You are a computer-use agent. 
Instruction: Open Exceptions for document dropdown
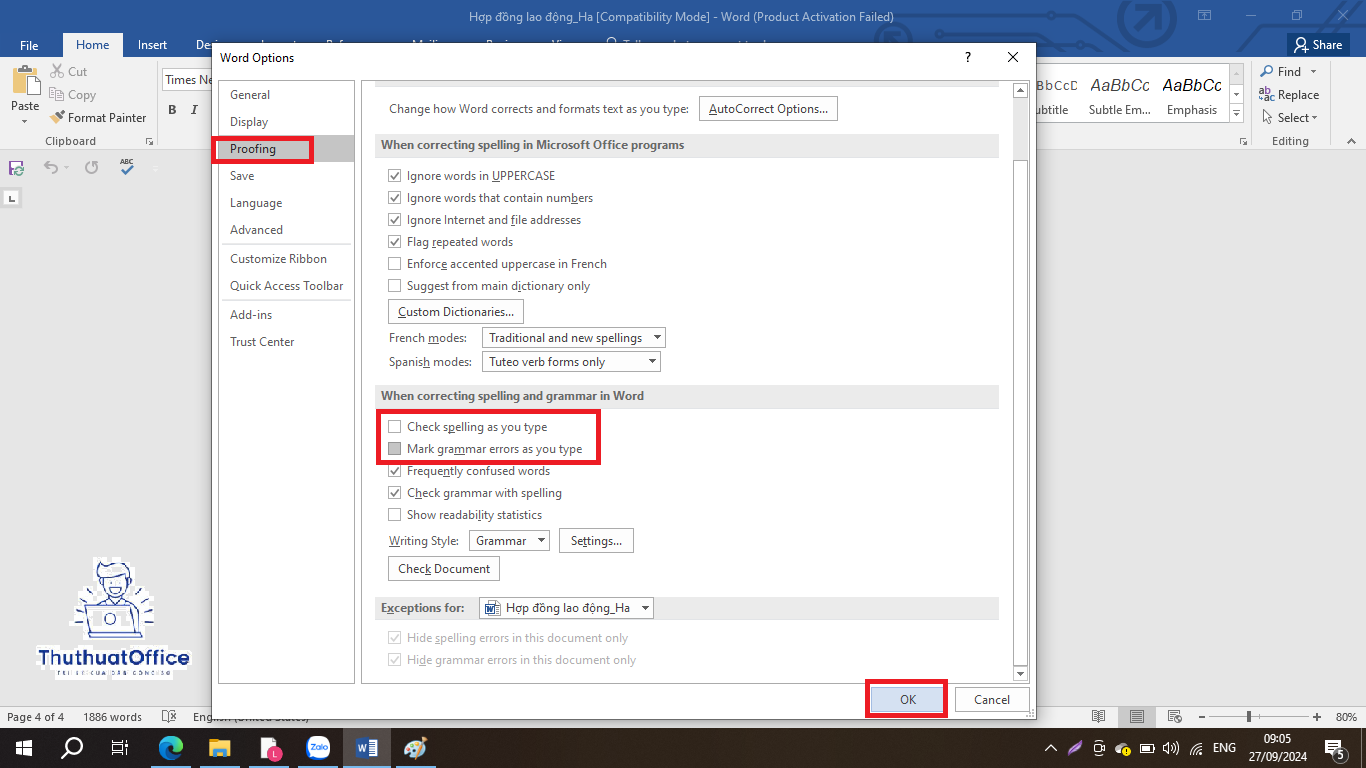(x=566, y=608)
